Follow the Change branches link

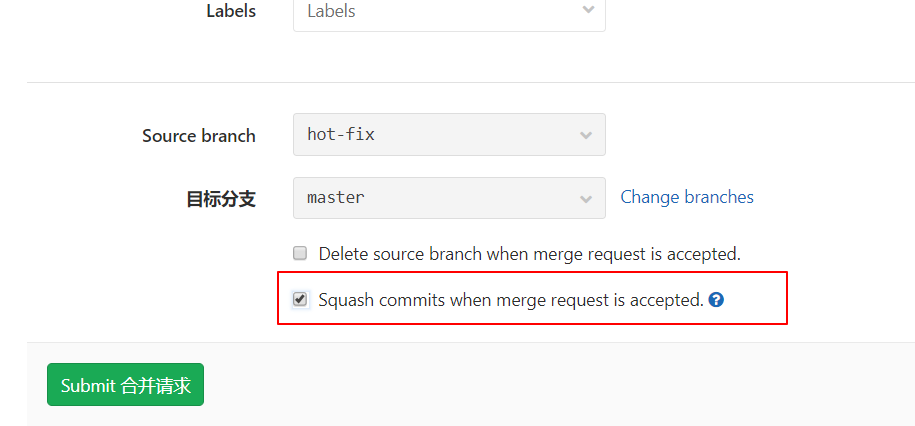(x=687, y=197)
